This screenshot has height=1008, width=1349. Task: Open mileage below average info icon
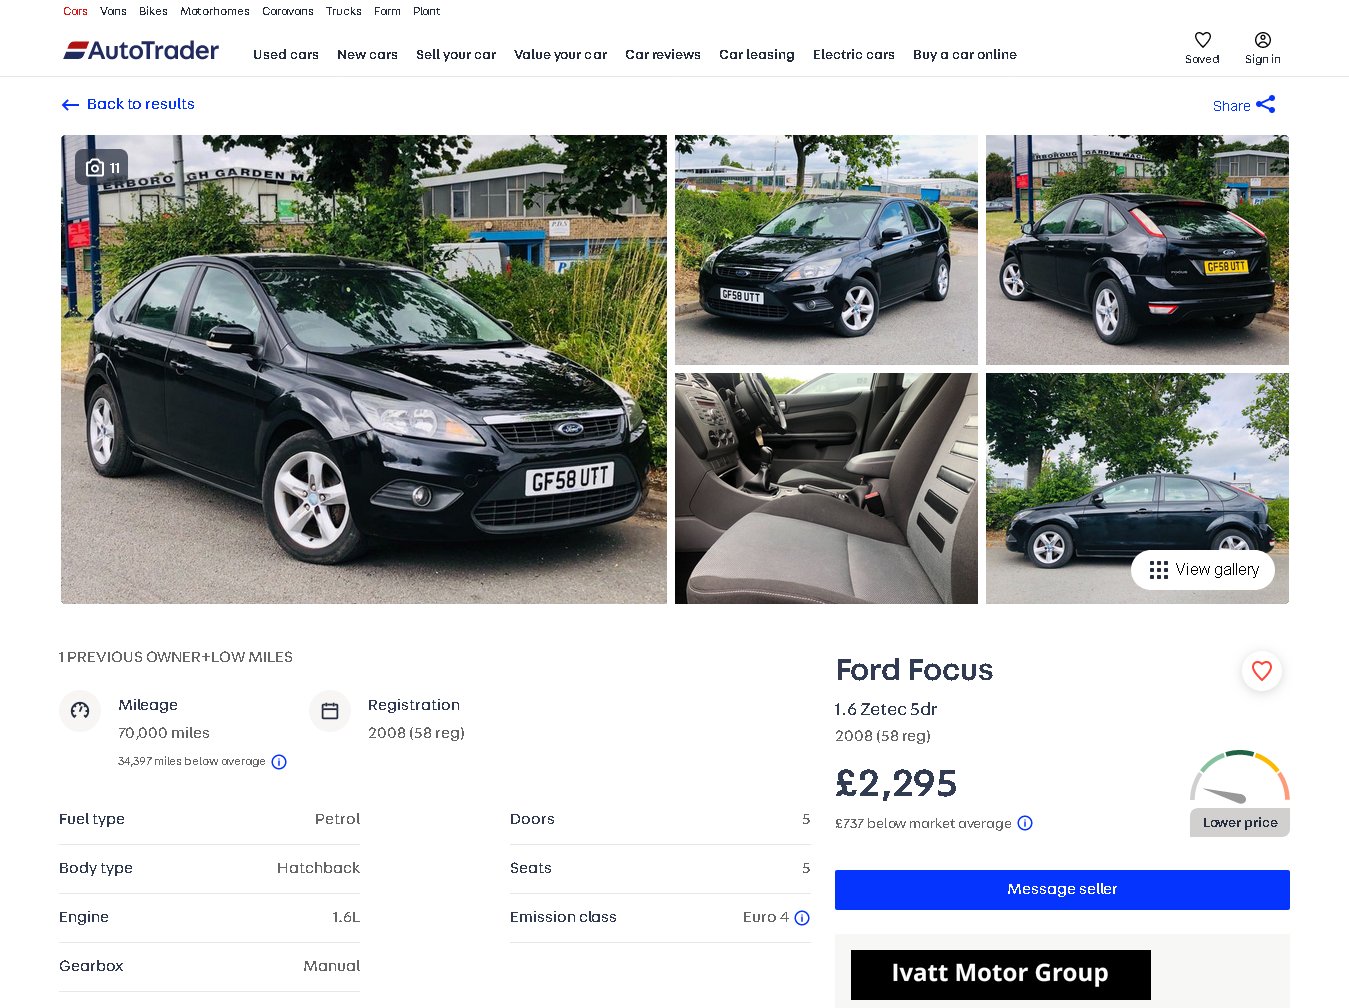pos(279,762)
